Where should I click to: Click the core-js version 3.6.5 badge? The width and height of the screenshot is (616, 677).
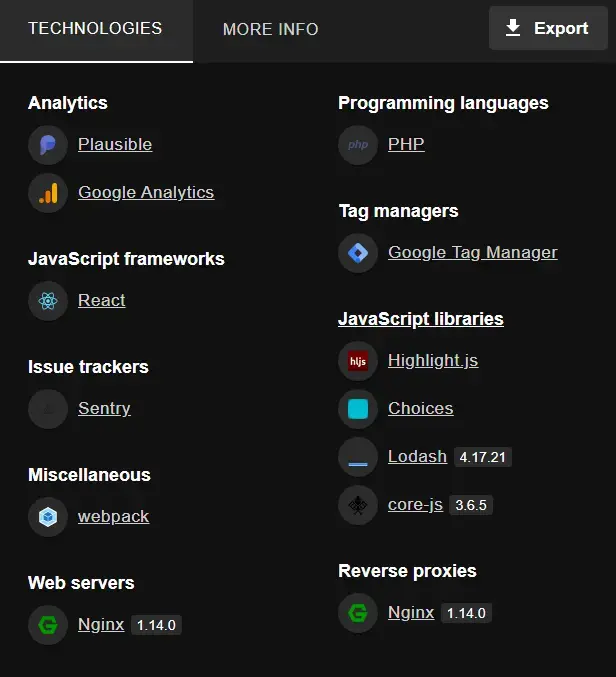coord(471,505)
